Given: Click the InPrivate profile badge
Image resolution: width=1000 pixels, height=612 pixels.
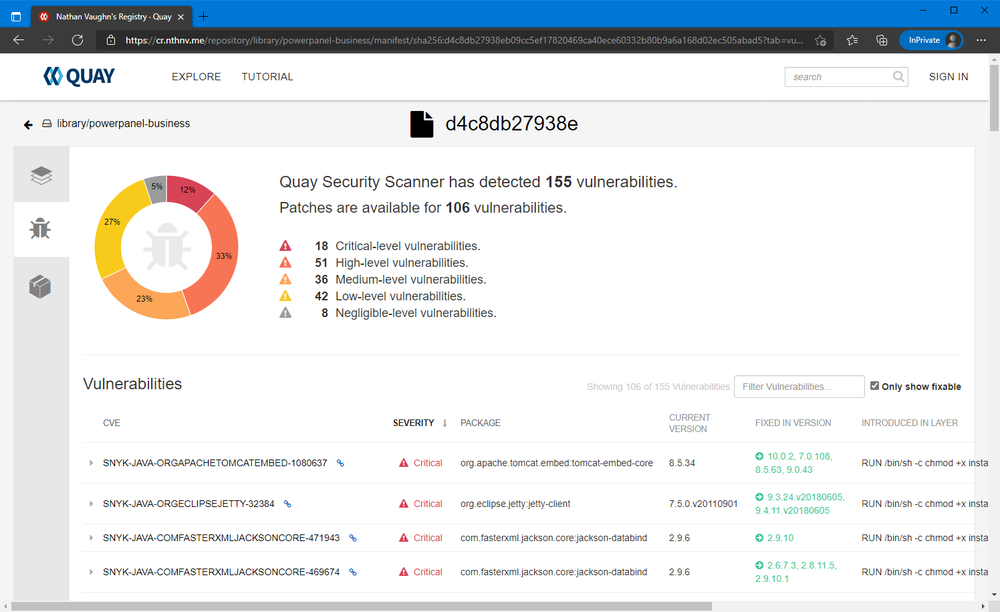Looking at the screenshot, I should [931, 40].
